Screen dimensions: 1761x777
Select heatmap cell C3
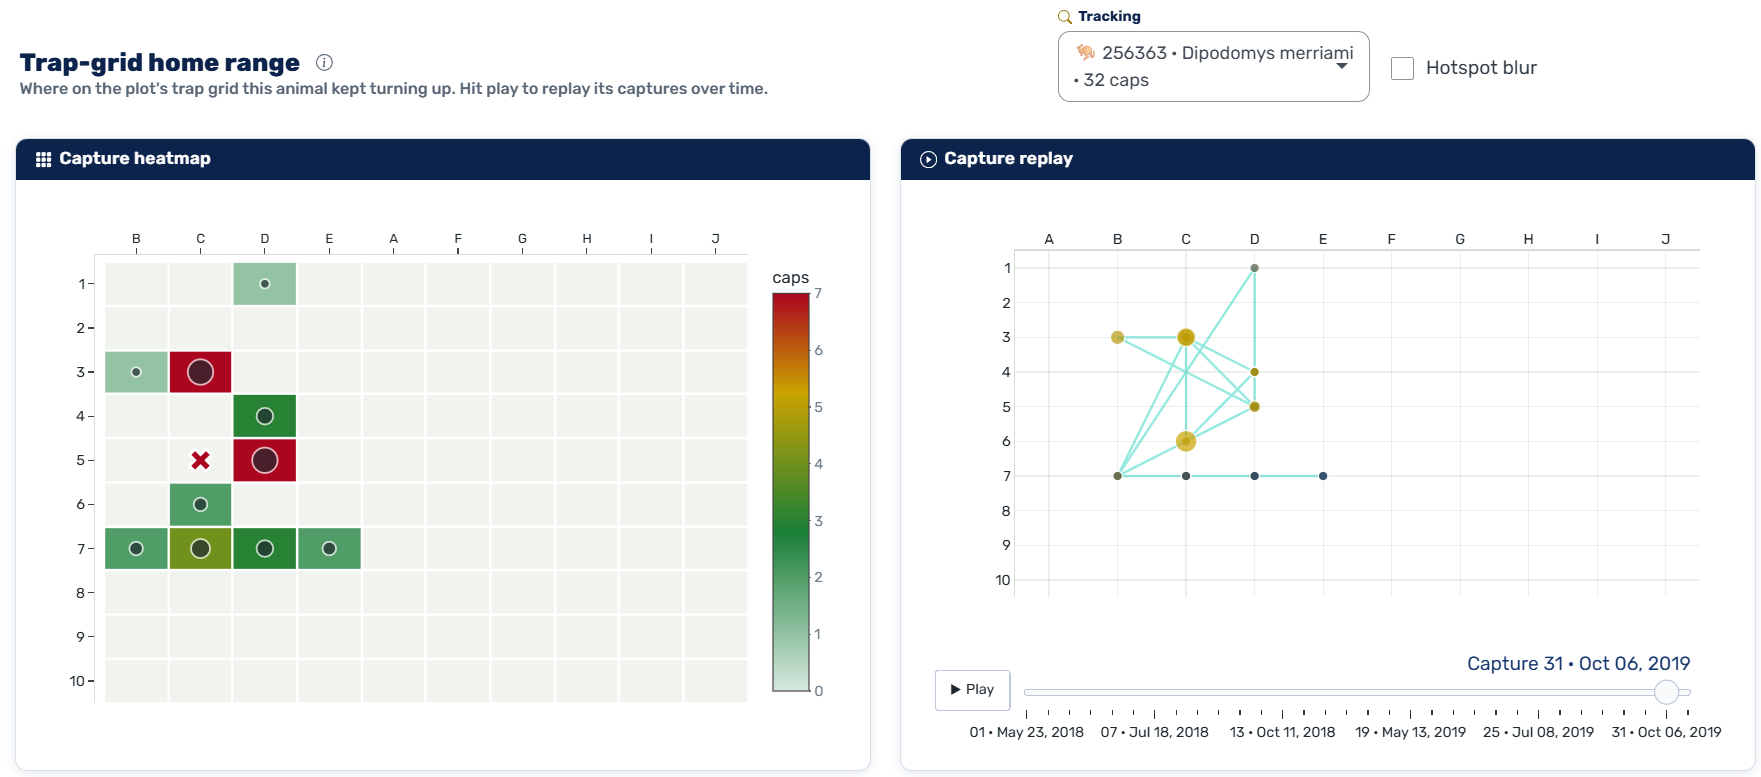click(200, 372)
